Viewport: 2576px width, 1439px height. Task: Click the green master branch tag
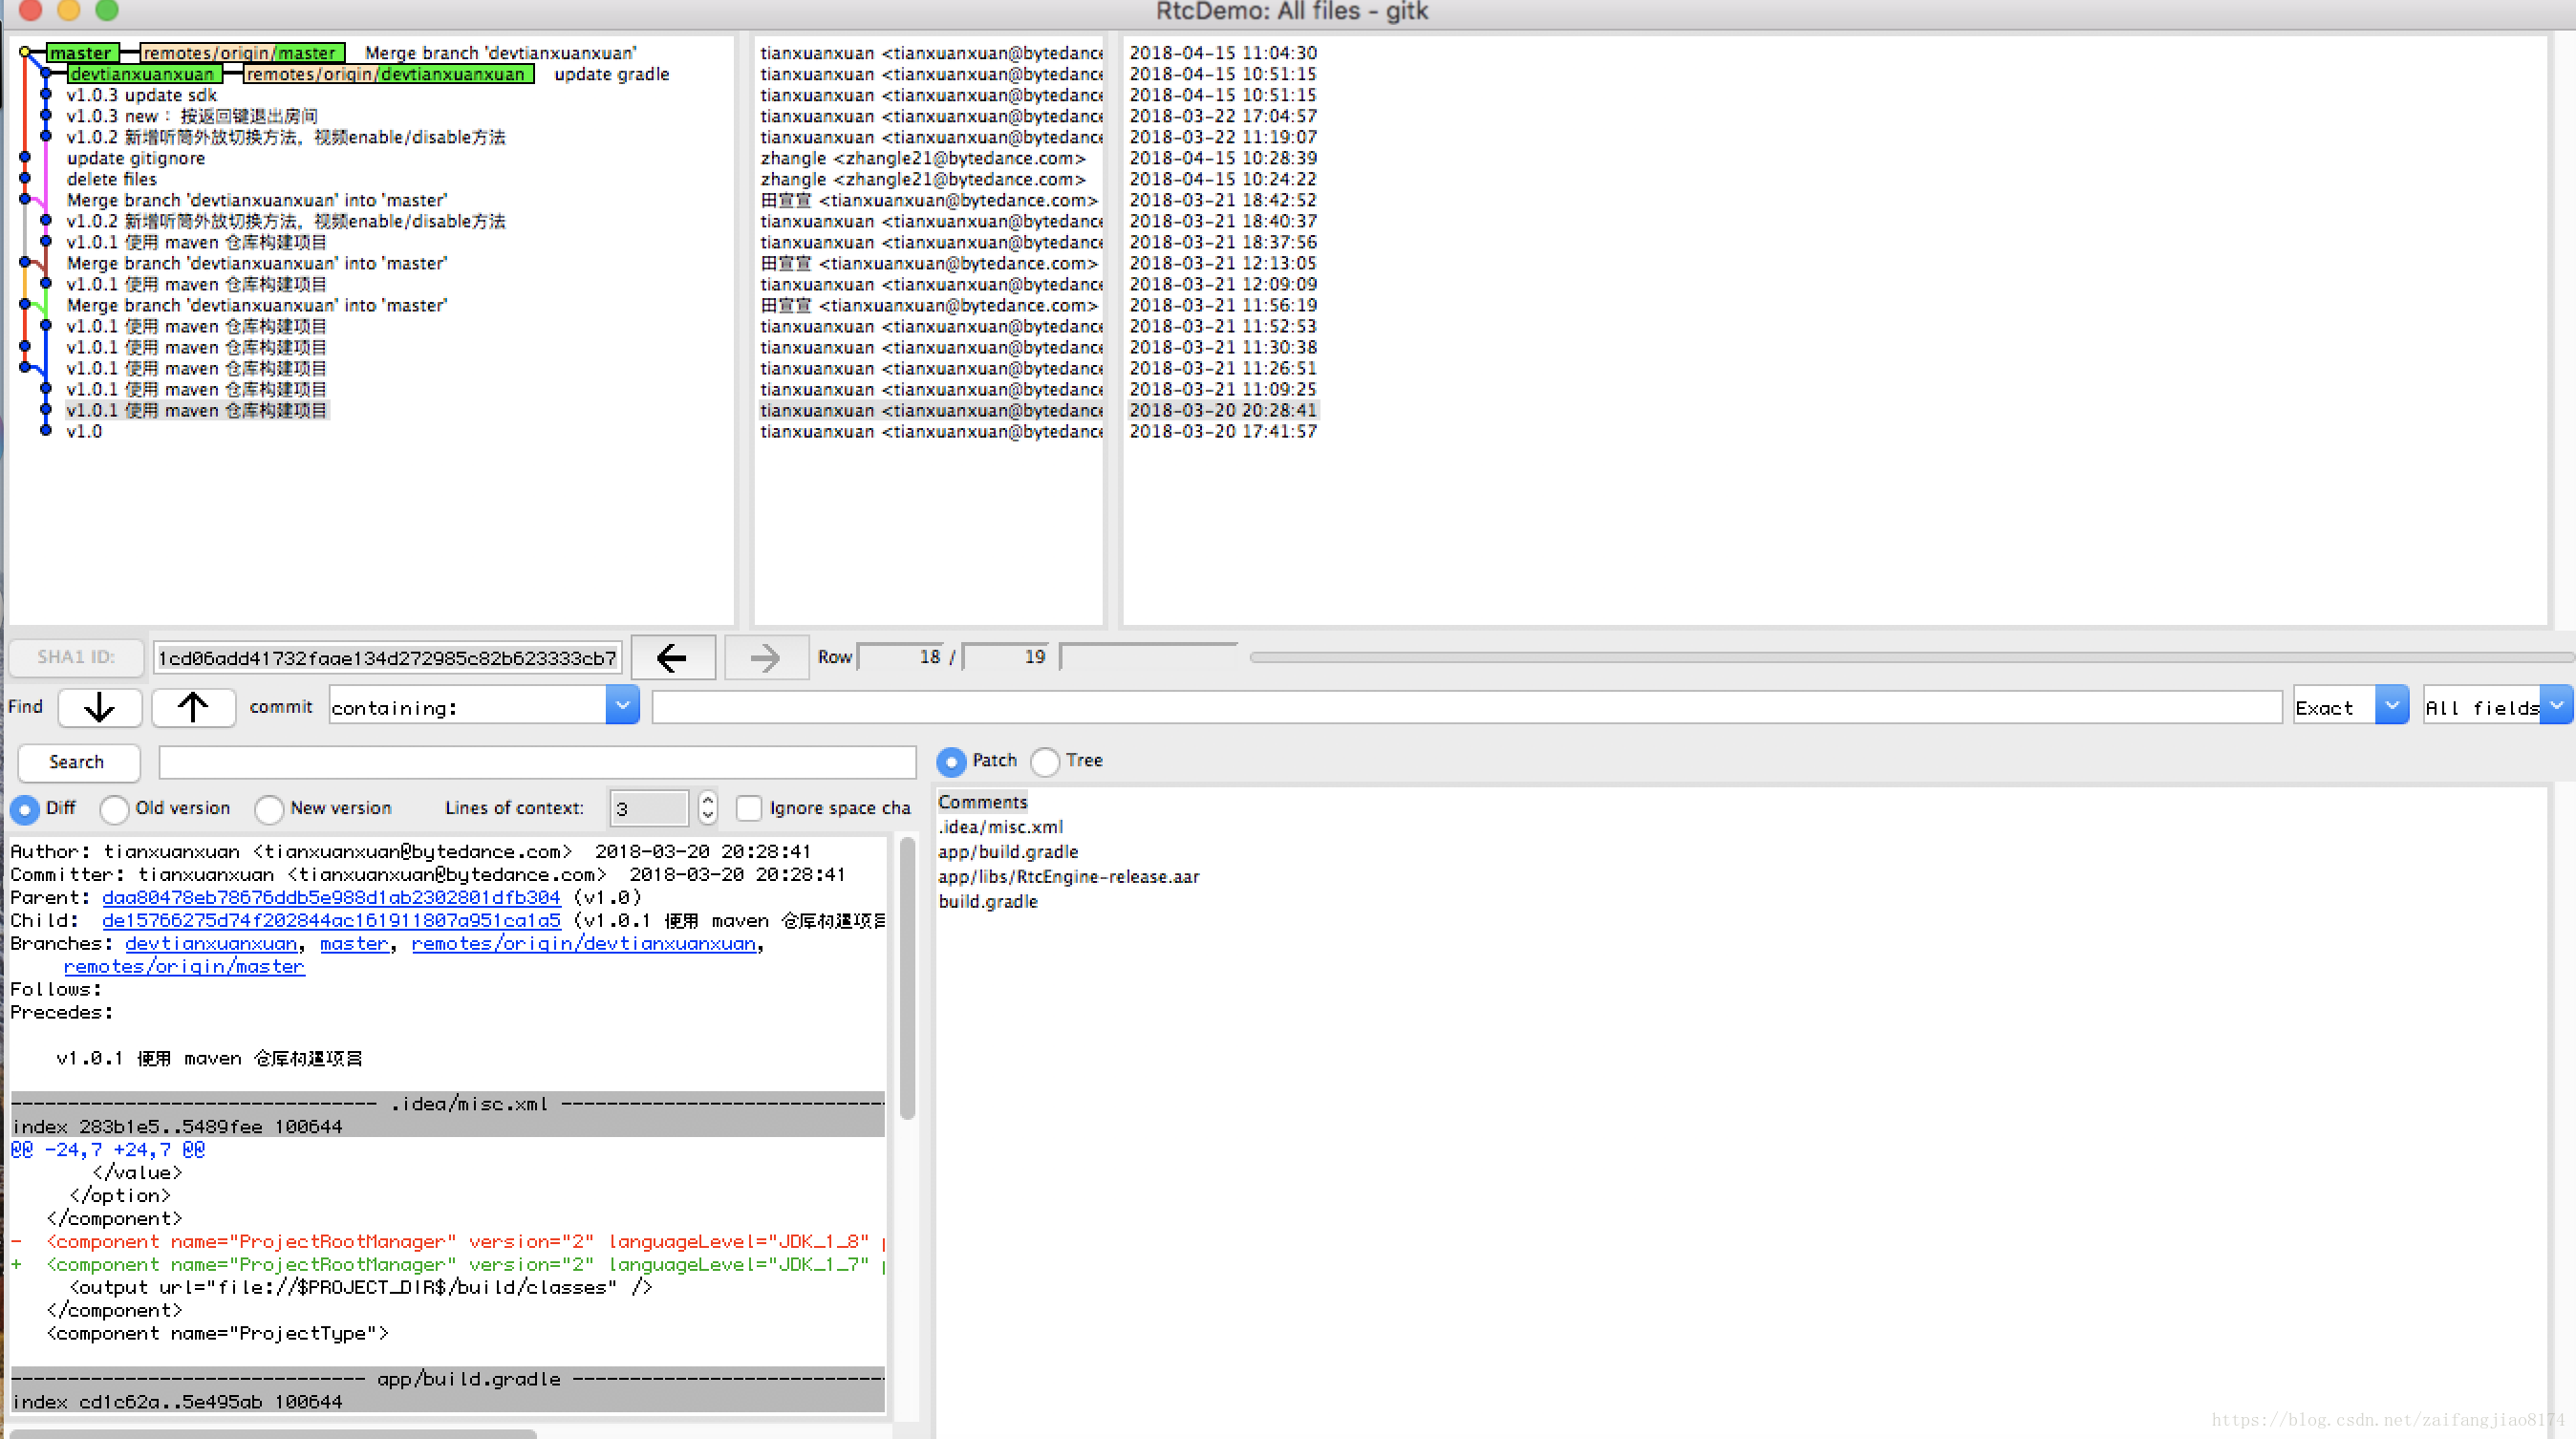click(82, 53)
